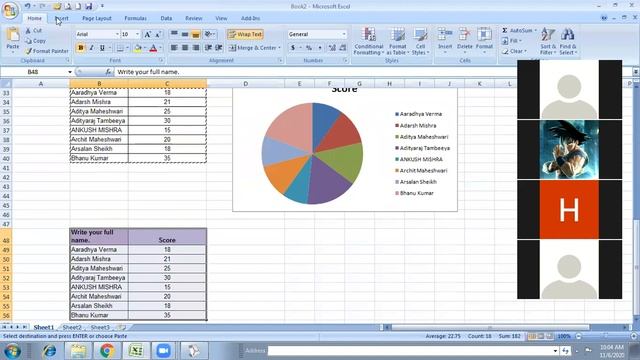Click Save in Quick Access Toolbar
Image resolution: width=640 pixels, height=360 pixels.
click(x=89, y=6)
